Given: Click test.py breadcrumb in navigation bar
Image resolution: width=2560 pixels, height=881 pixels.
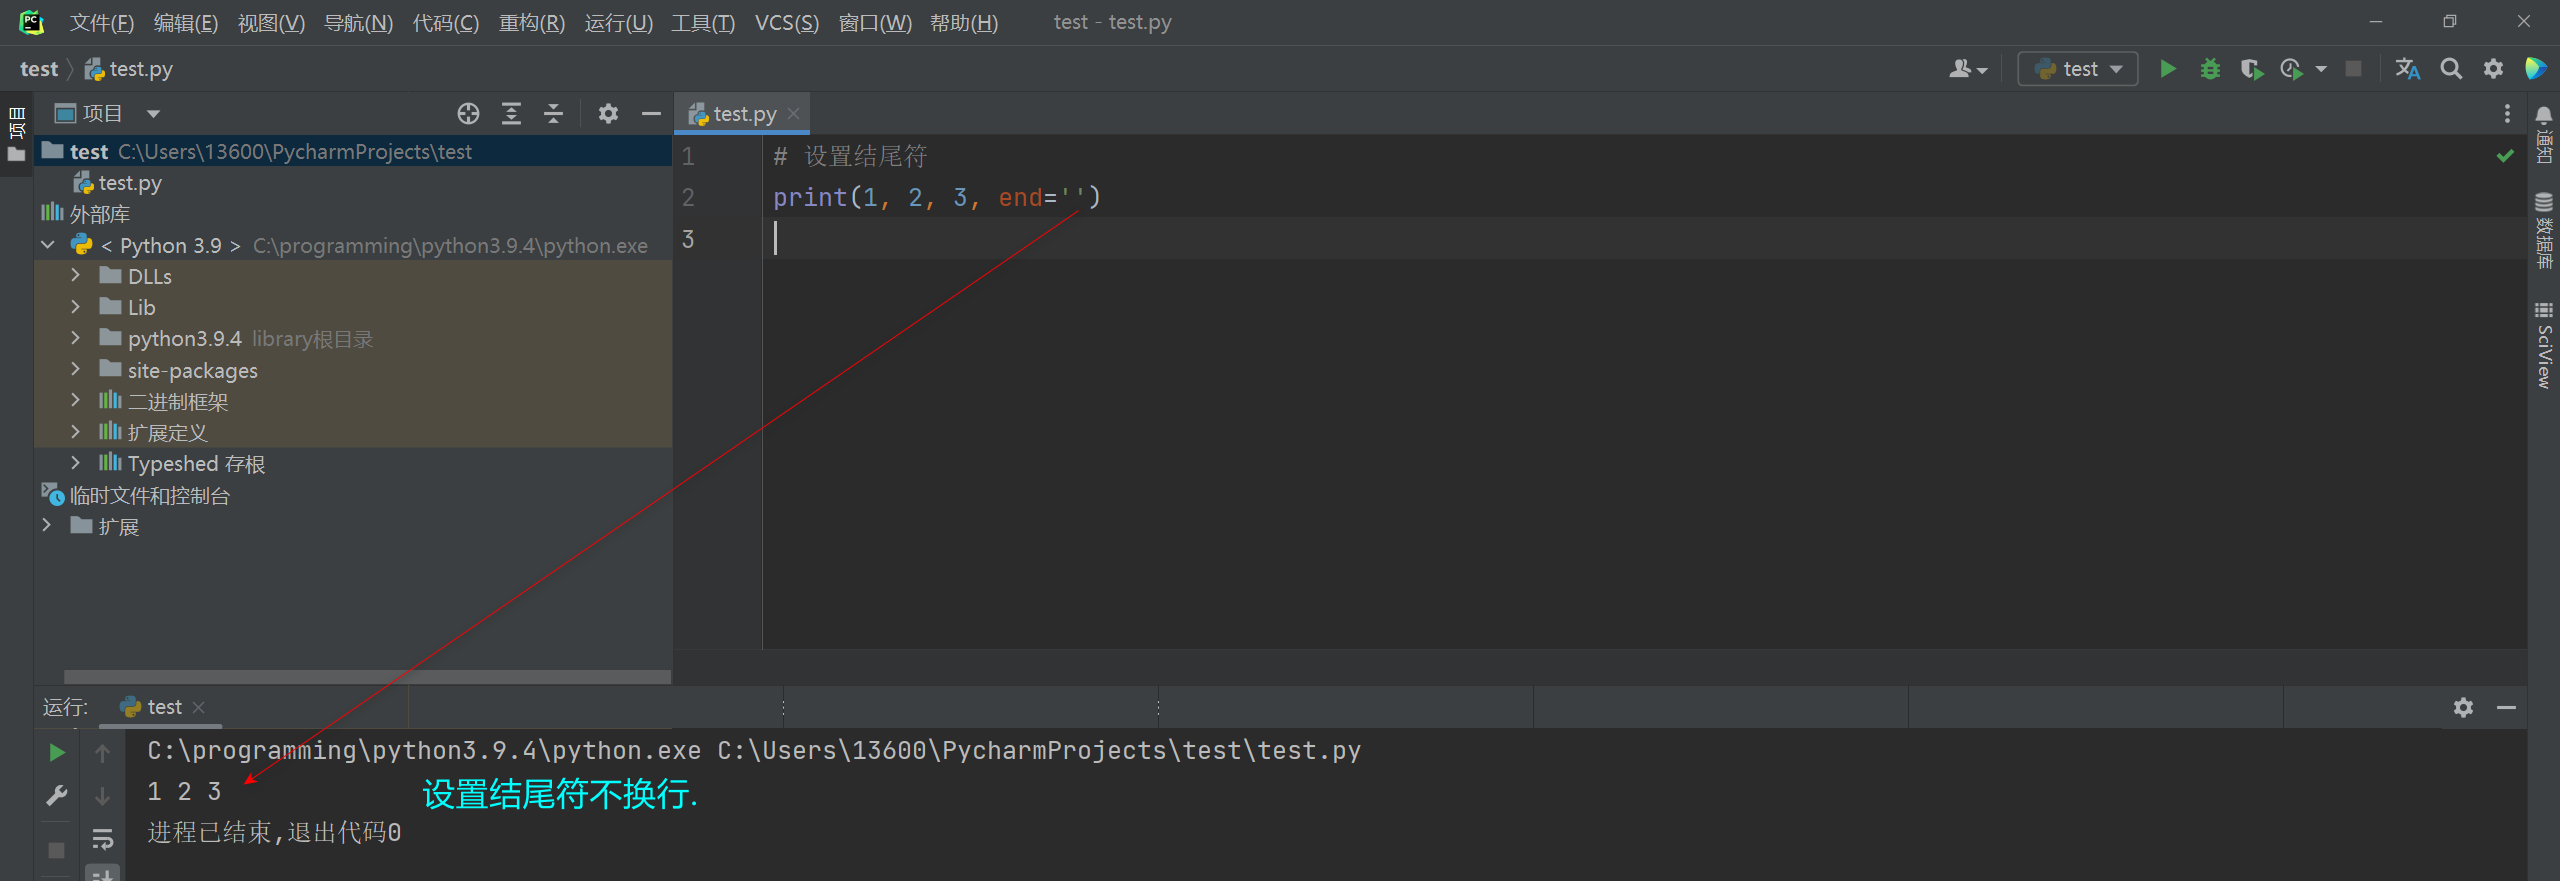Looking at the screenshot, I should 129,69.
